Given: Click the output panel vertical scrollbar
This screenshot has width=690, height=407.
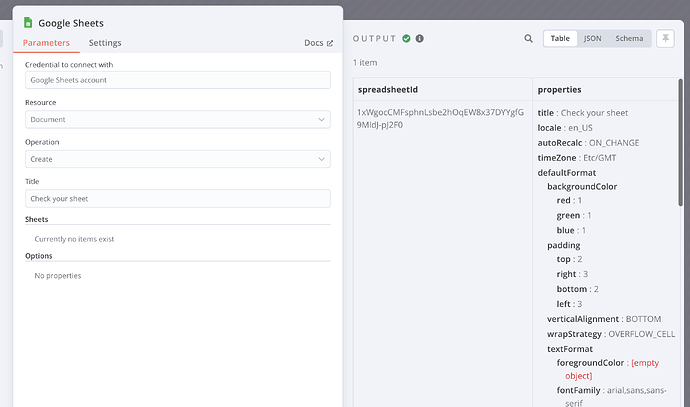Looking at the screenshot, I should pyautogui.click(x=680, y=142).
